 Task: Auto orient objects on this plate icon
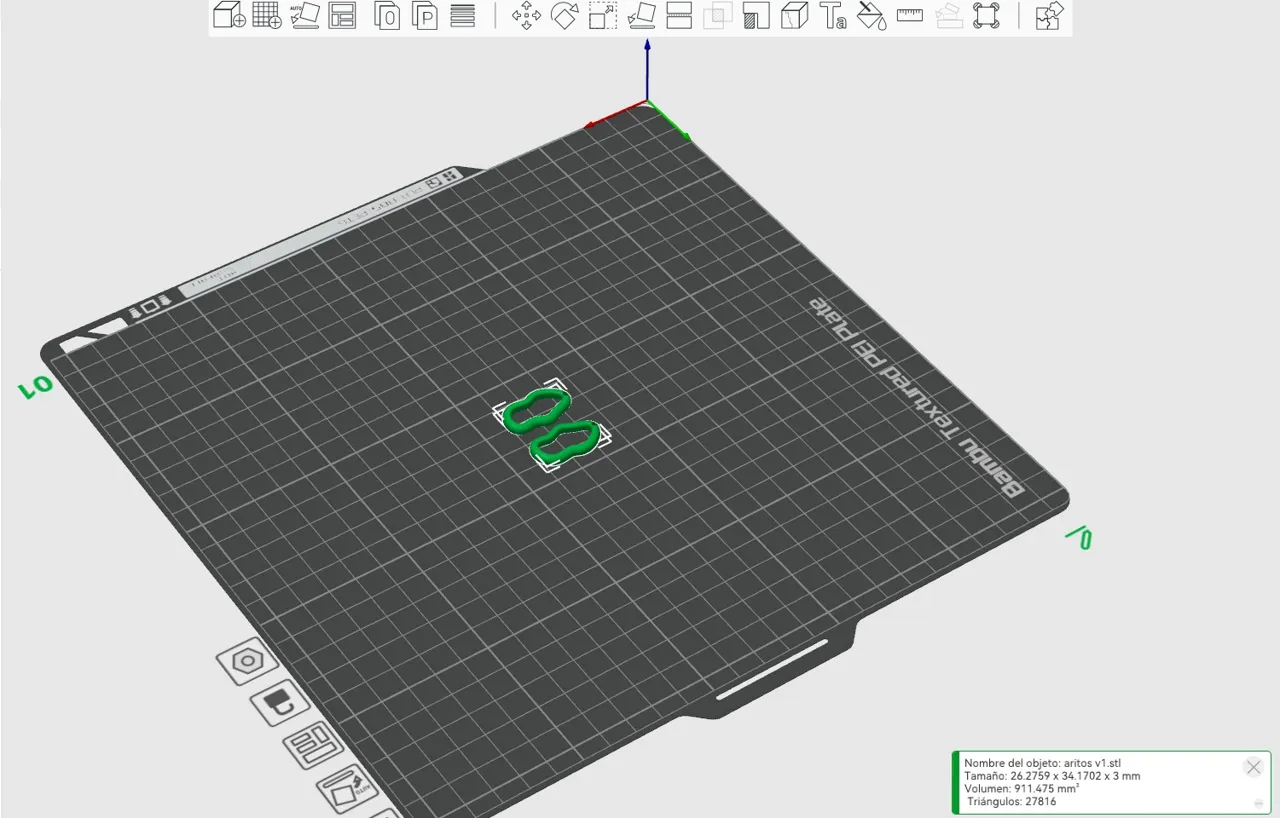point(347,788)
